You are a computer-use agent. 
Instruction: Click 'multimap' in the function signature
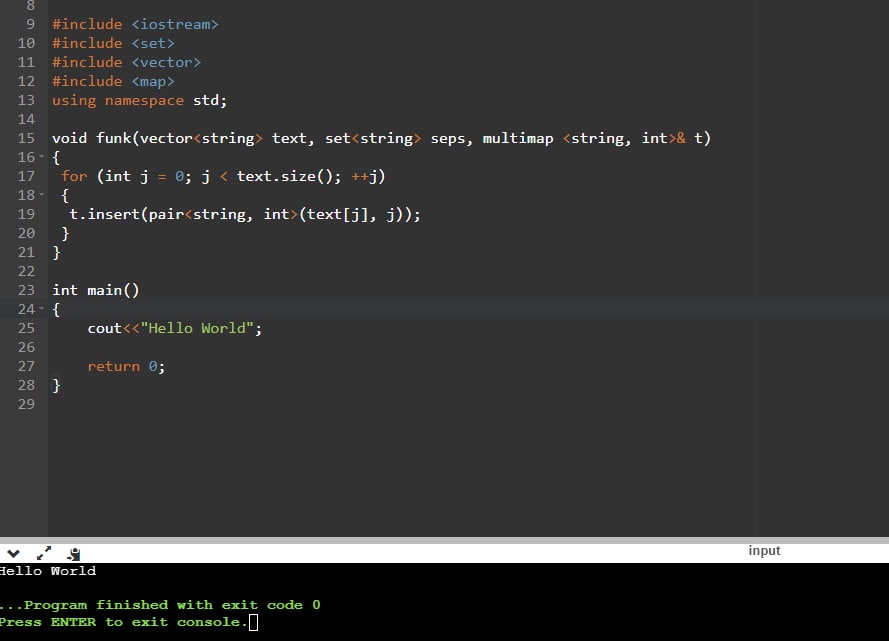518,138
